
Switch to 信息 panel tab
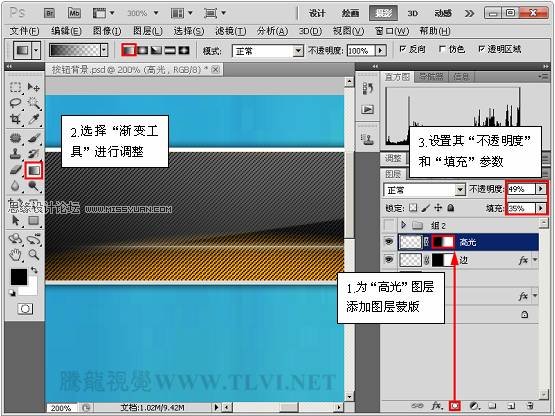[461, 76]
